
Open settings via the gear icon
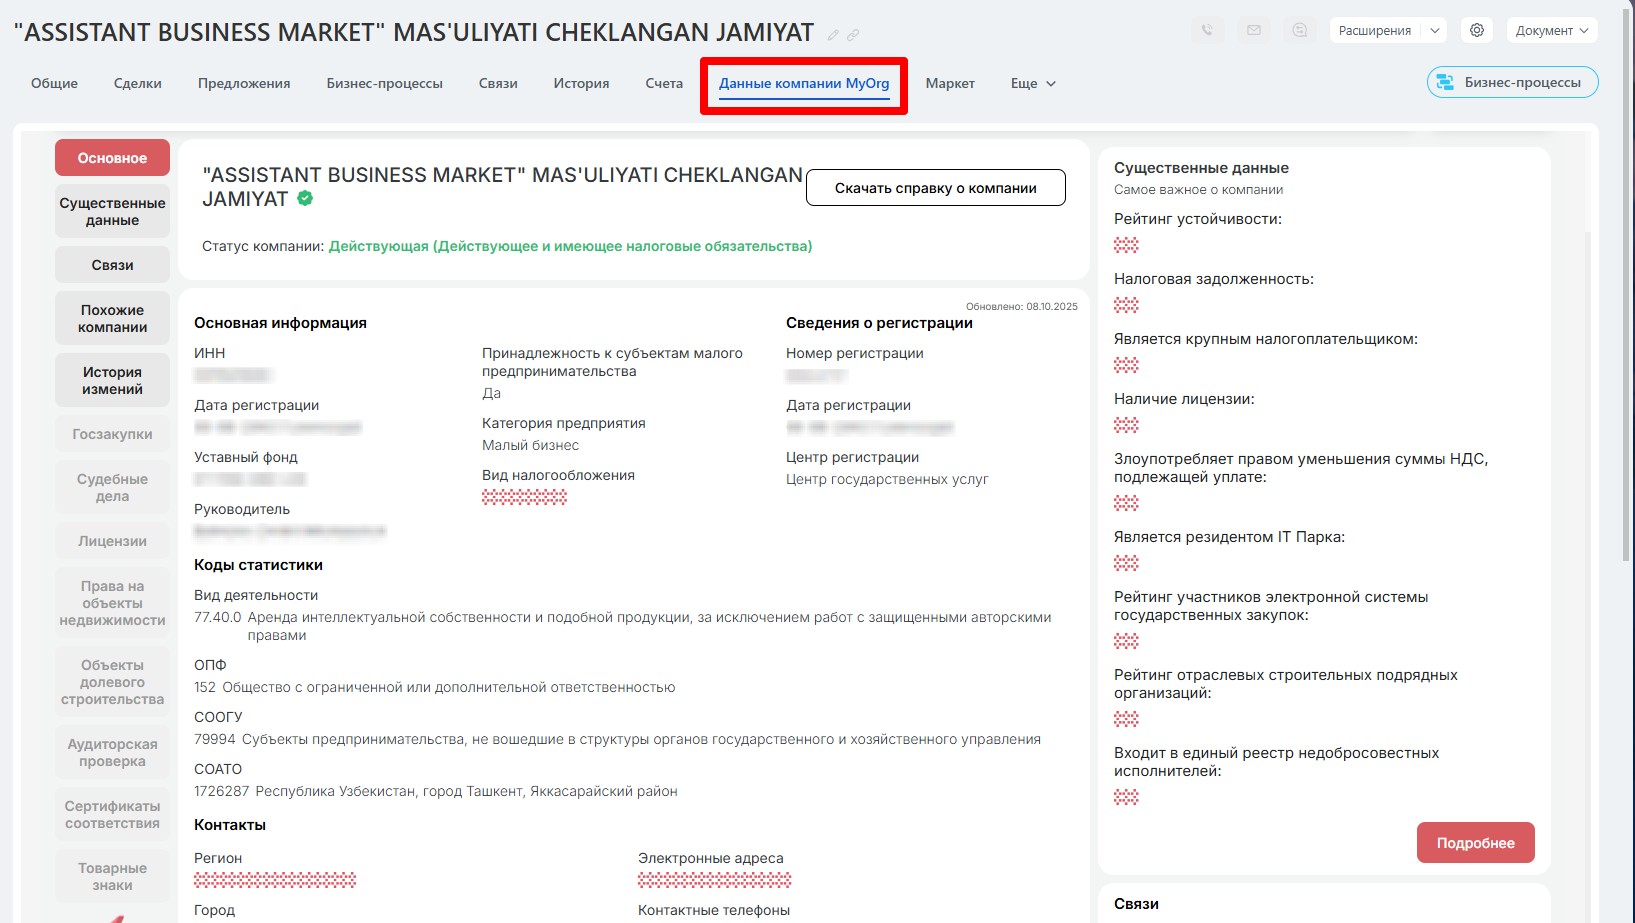click(x=1477, y=30)
